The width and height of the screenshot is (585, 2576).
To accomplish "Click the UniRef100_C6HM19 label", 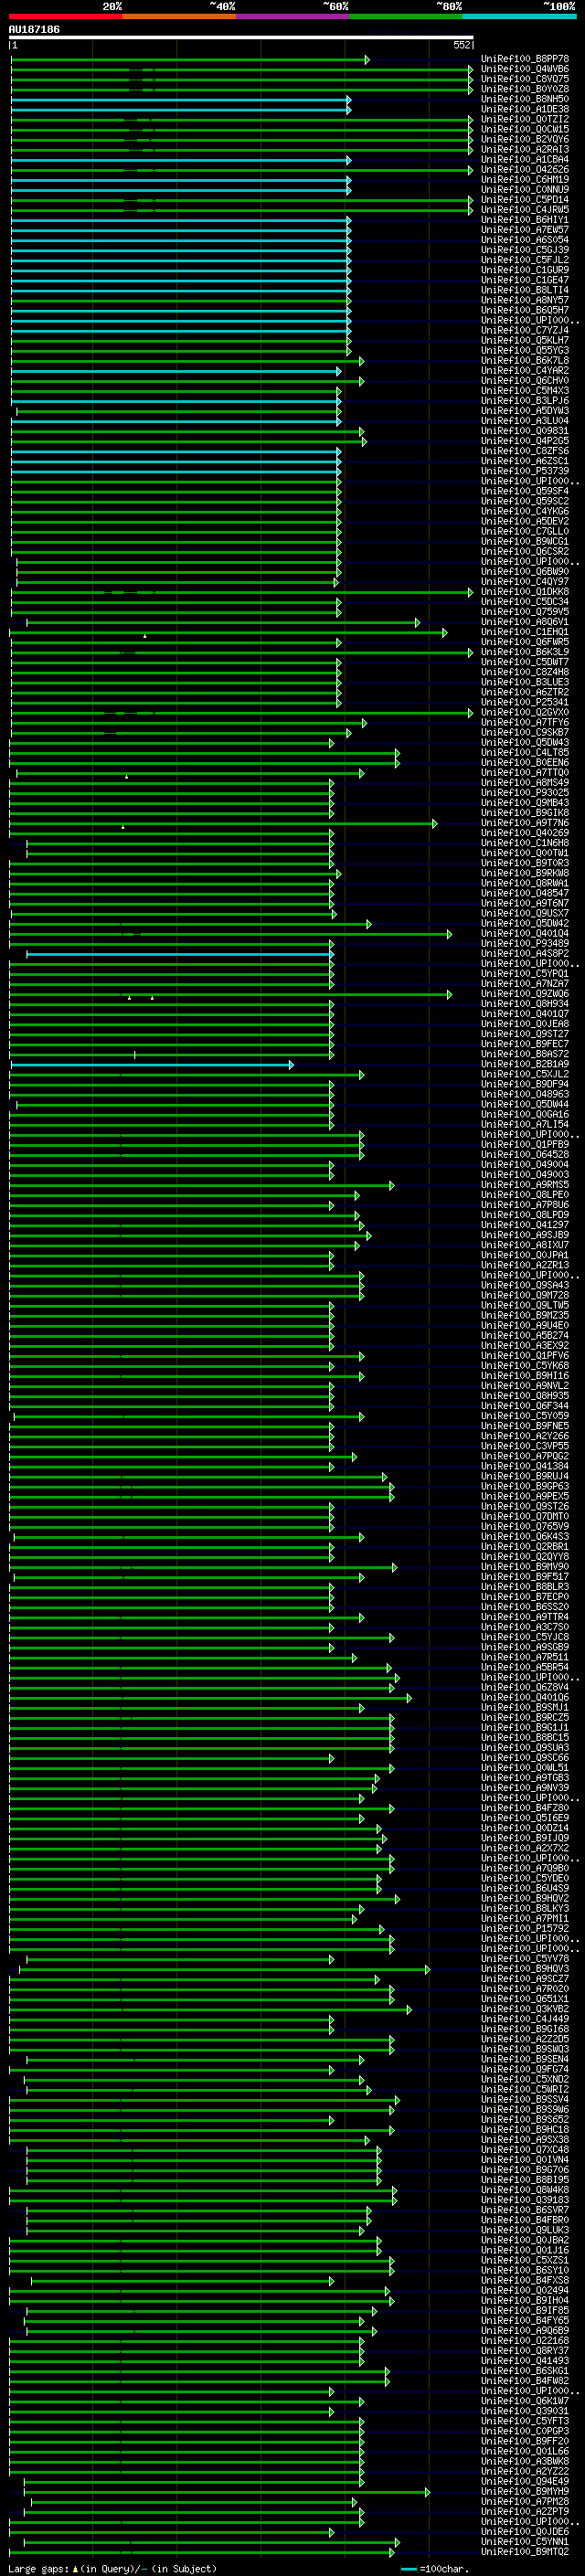I will click(525, 180).
